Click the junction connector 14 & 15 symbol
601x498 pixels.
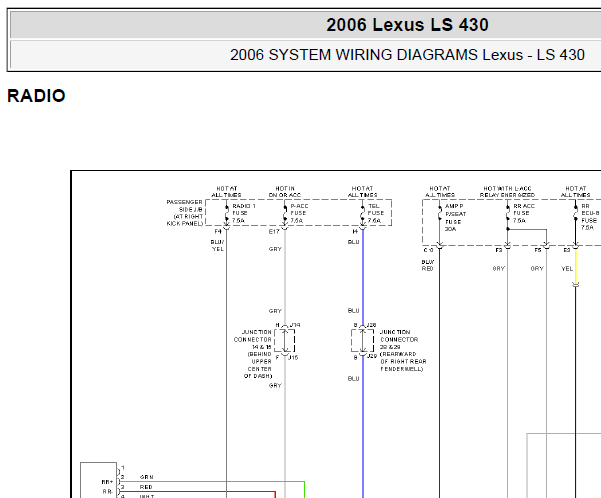285,341
